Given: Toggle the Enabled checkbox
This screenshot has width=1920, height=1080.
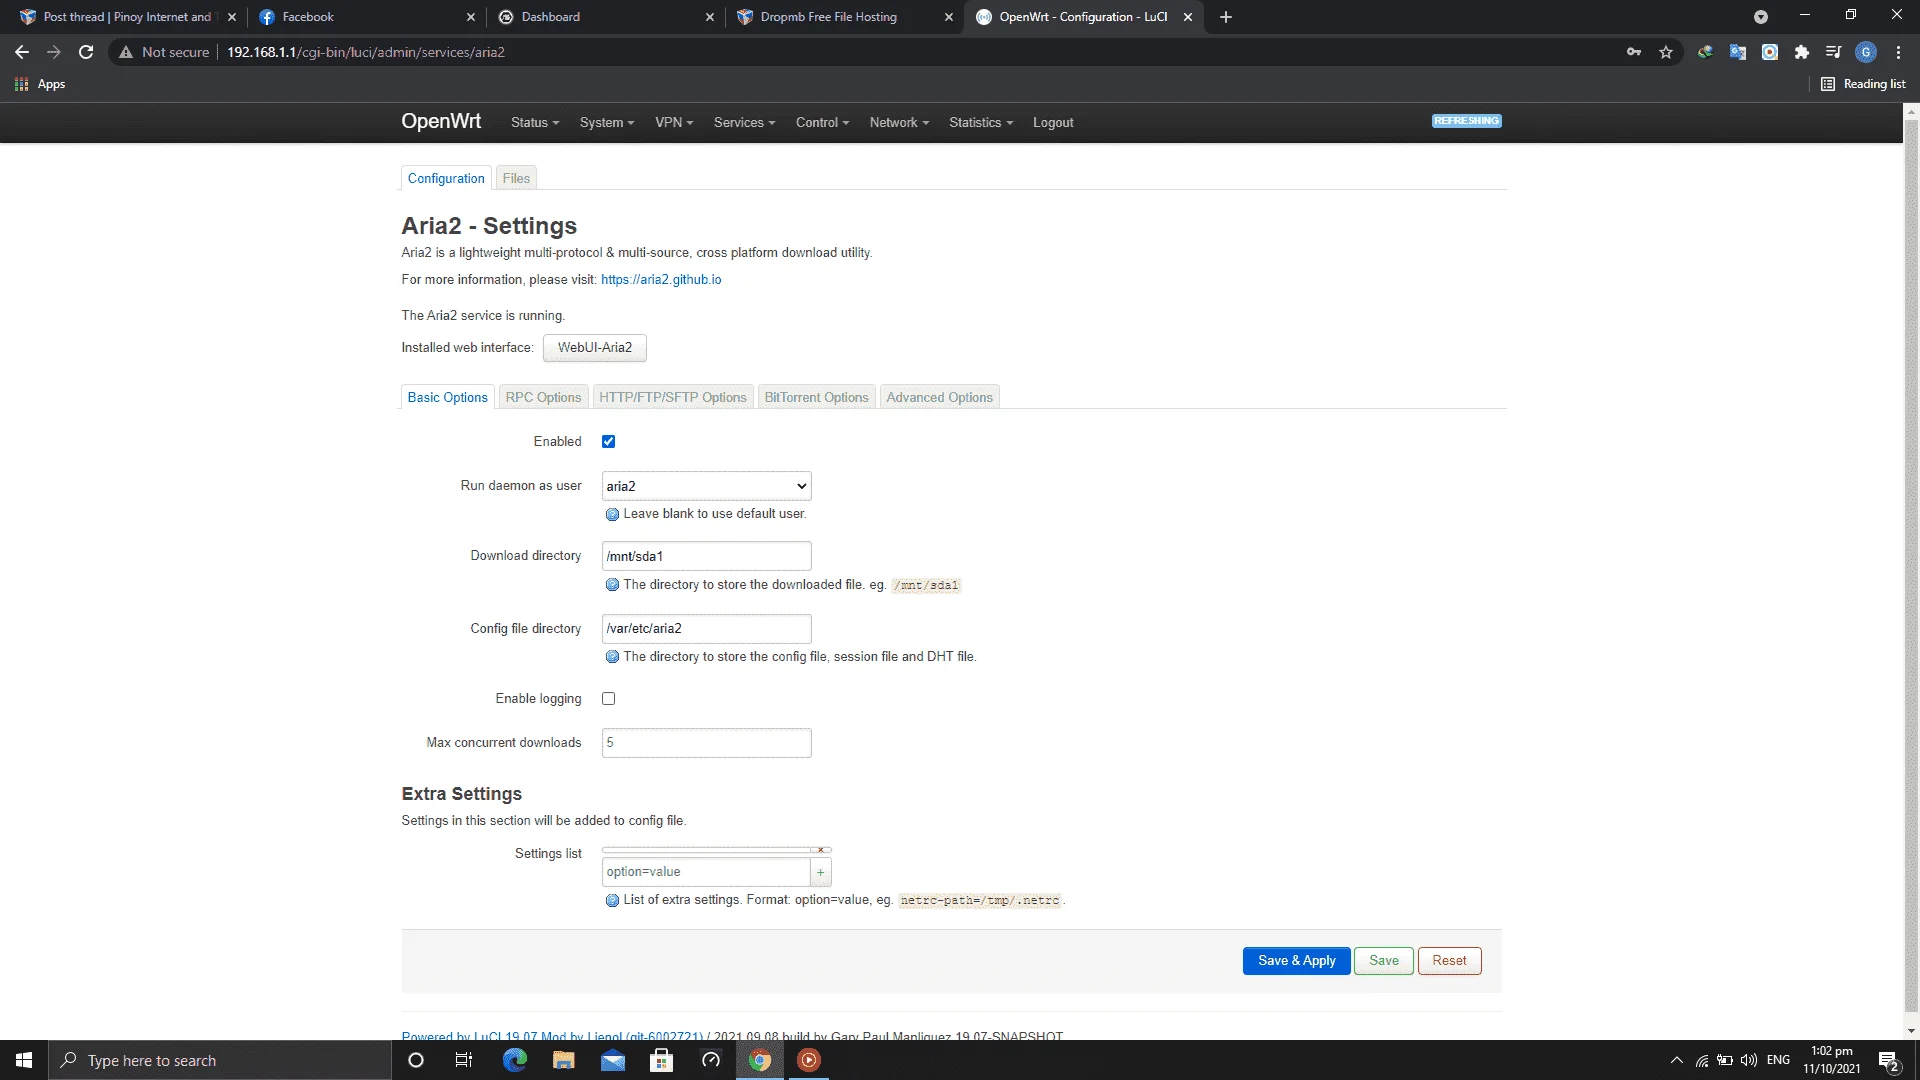Looking at the screenshot, I should pos(608,442).
